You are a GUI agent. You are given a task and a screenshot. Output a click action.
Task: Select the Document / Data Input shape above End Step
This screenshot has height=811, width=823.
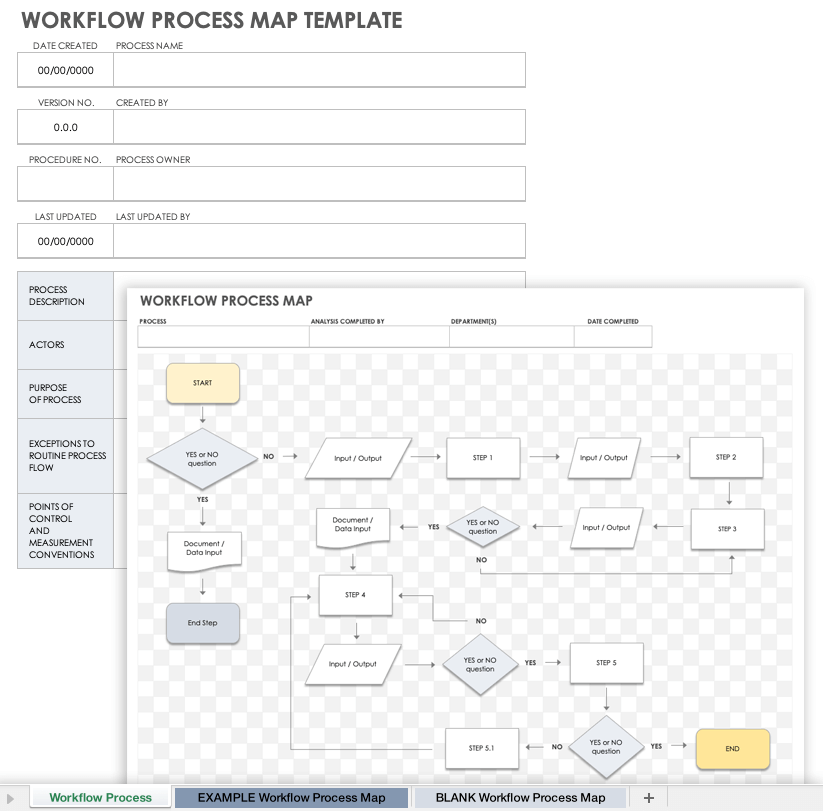pos(204,552)
